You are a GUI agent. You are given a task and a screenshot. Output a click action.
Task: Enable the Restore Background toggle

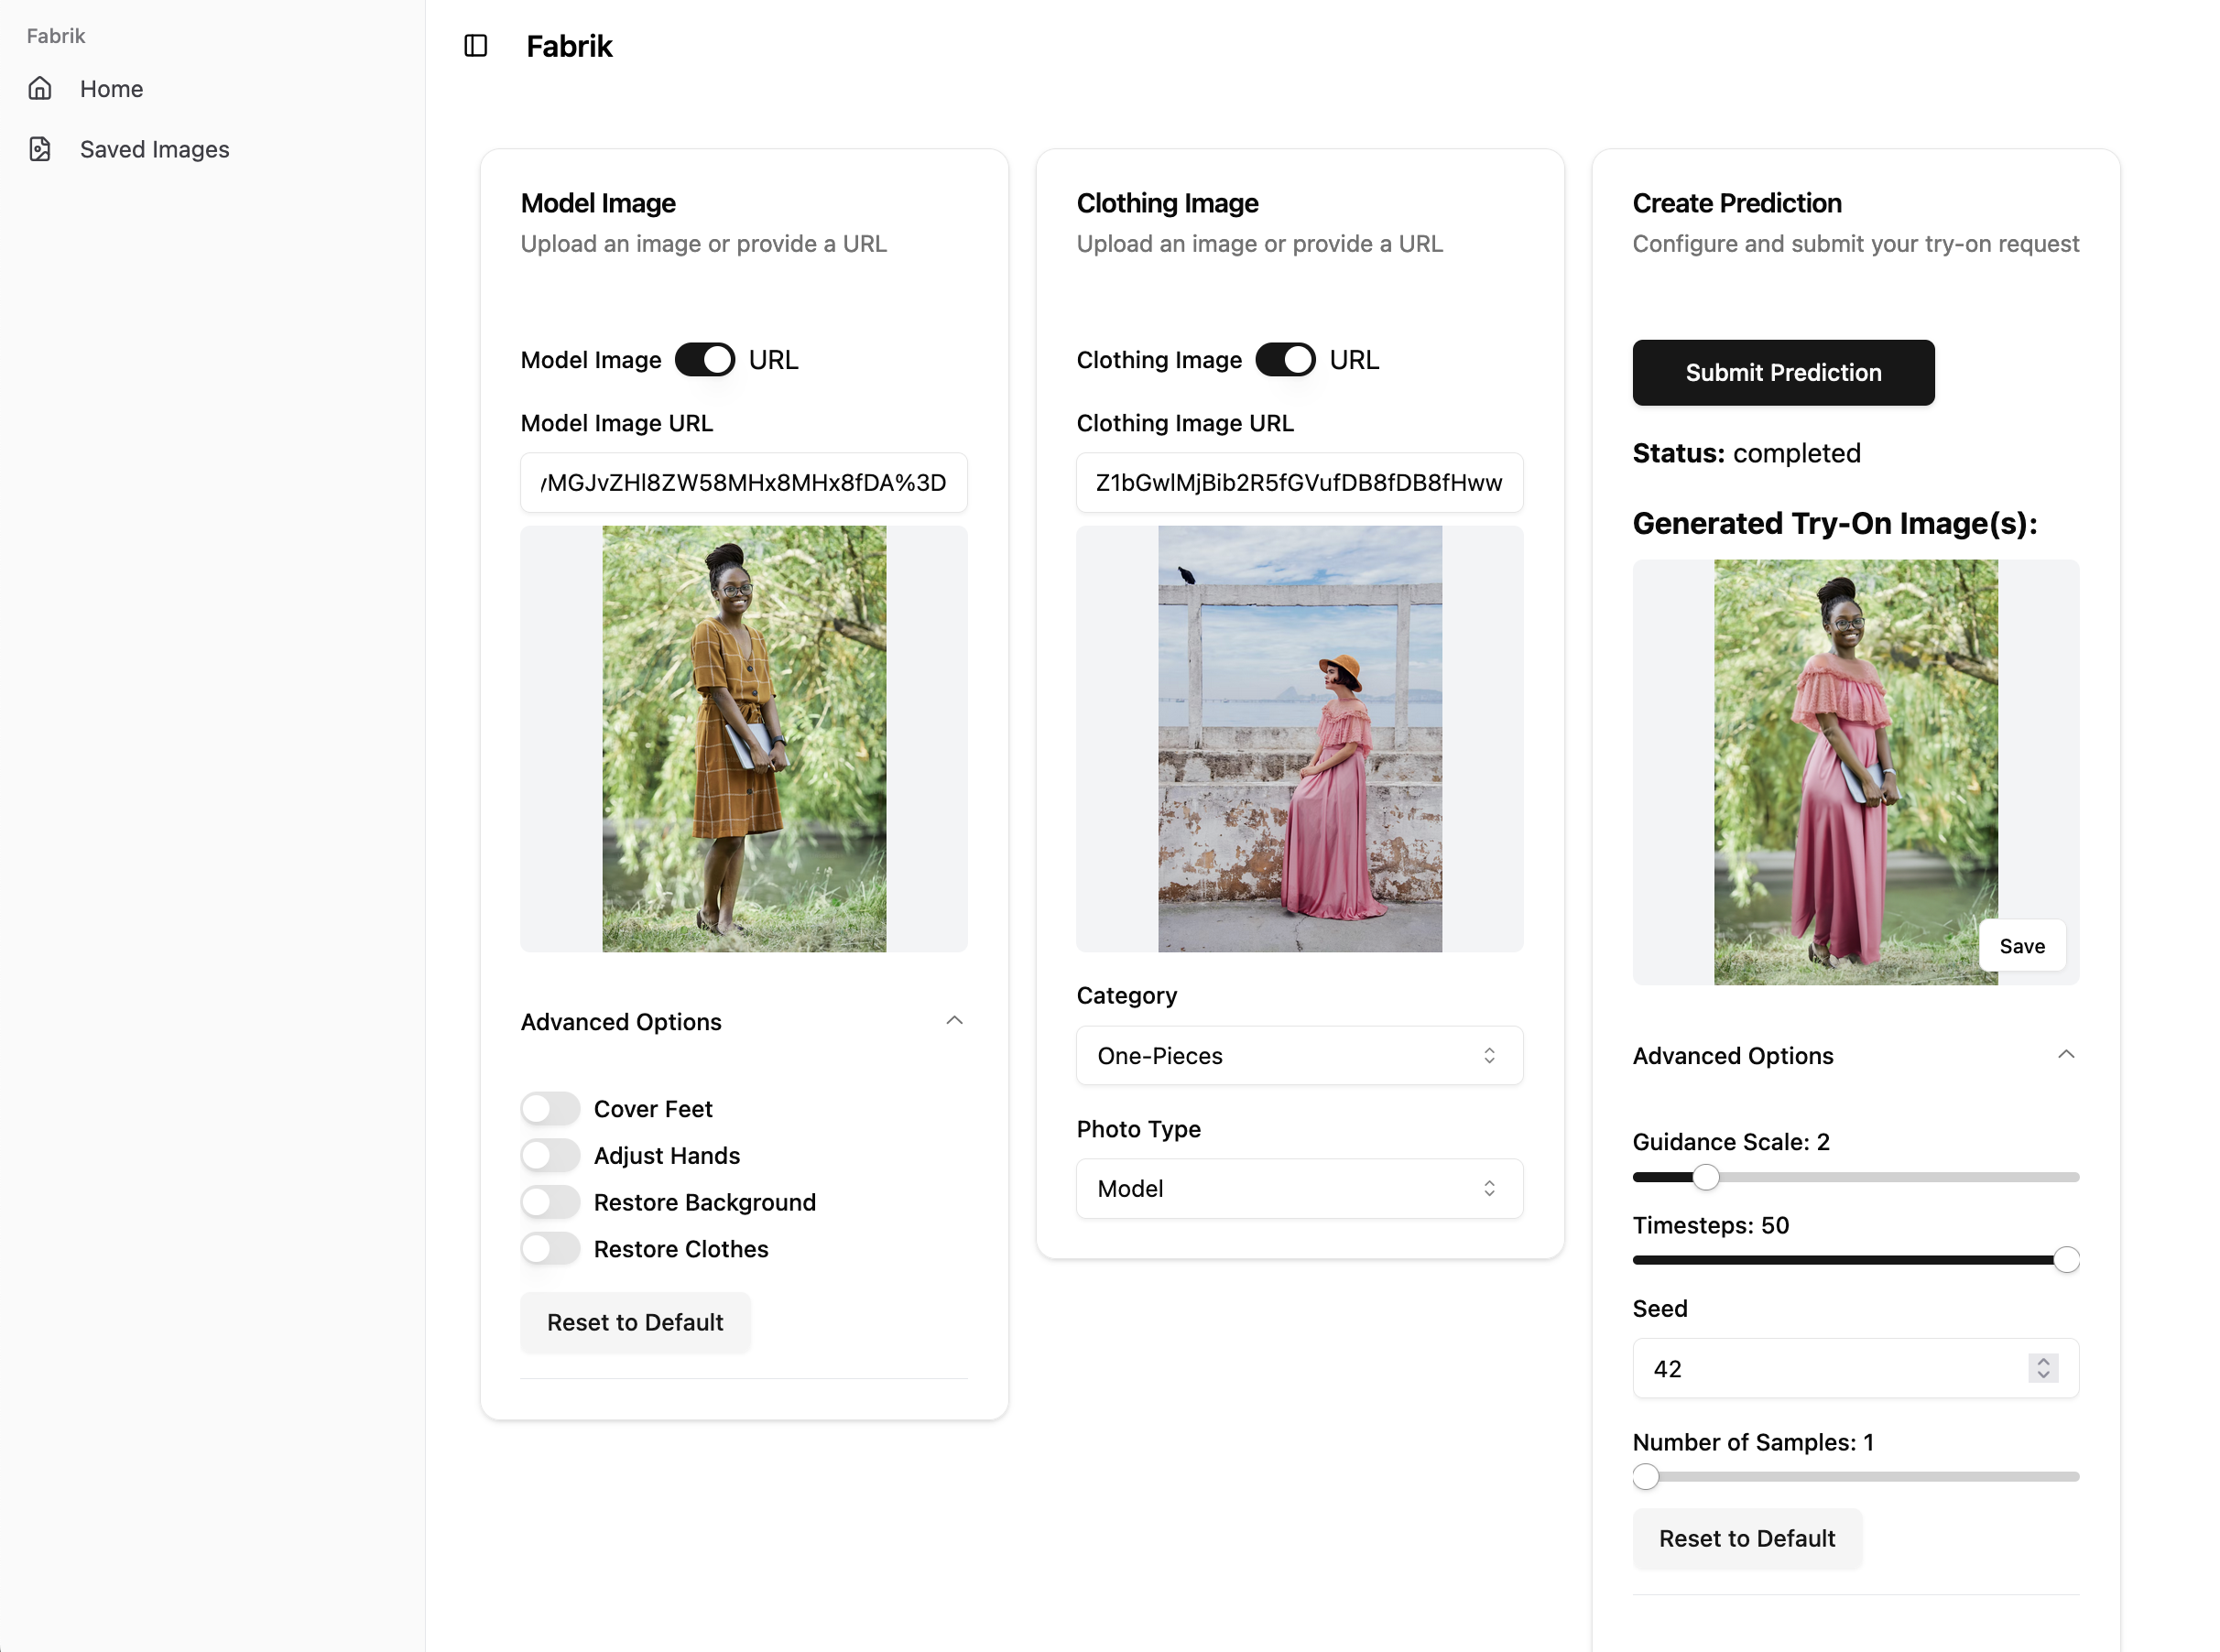[550, 1202]
